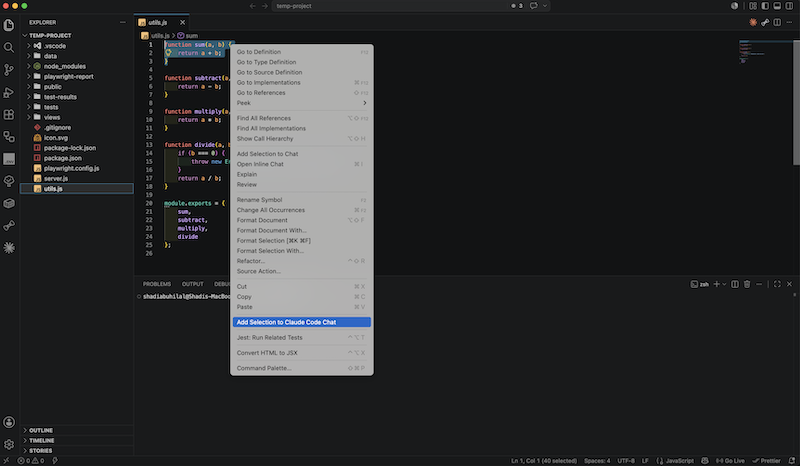The height and width of the screenshot is (466, 800).
Task: Select Command Palette... entry
Action: click(302, 368)
